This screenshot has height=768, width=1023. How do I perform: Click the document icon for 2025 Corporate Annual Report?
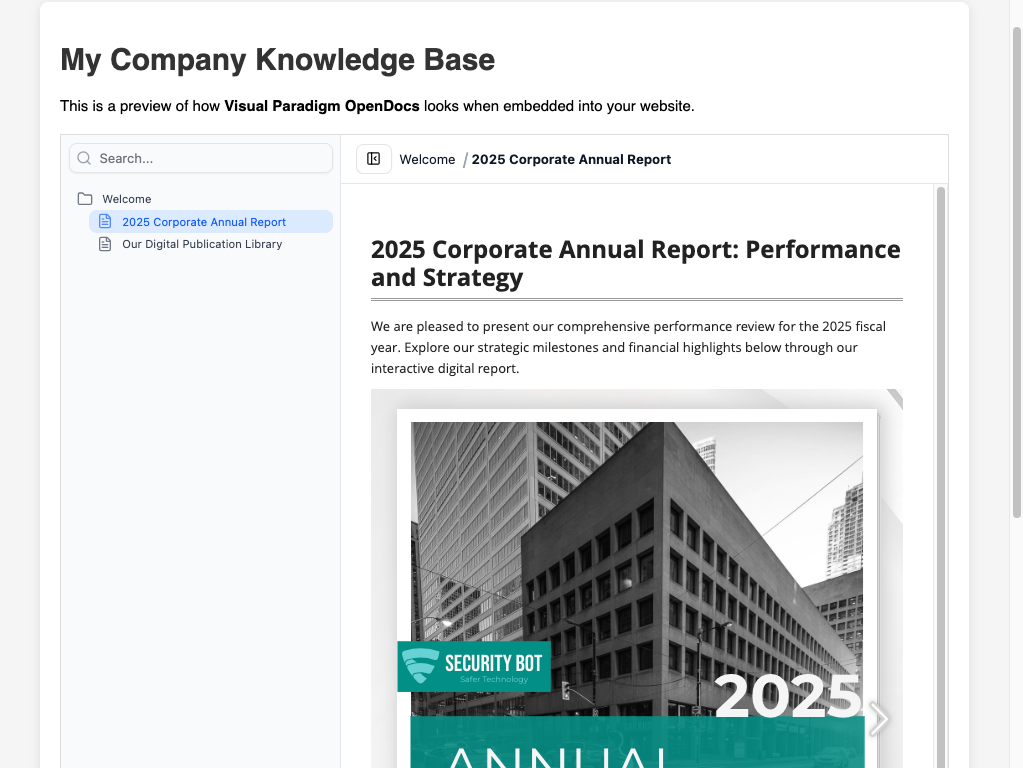[105, 221]
